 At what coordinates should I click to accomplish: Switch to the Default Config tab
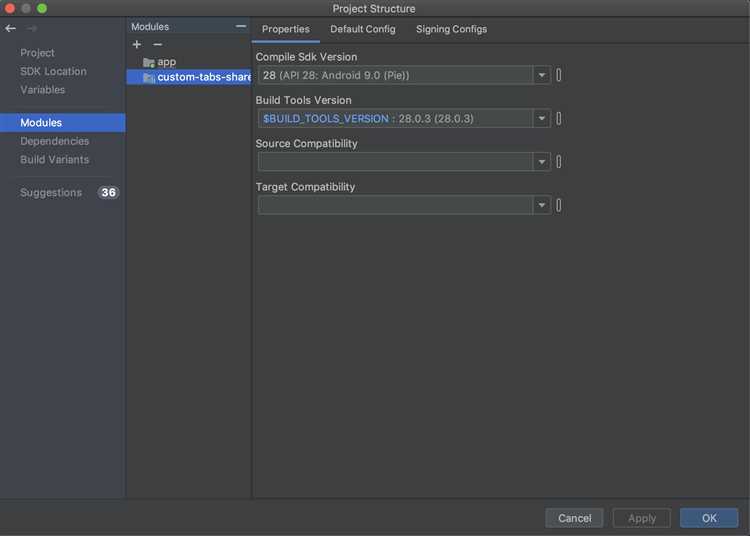(363, 29)
